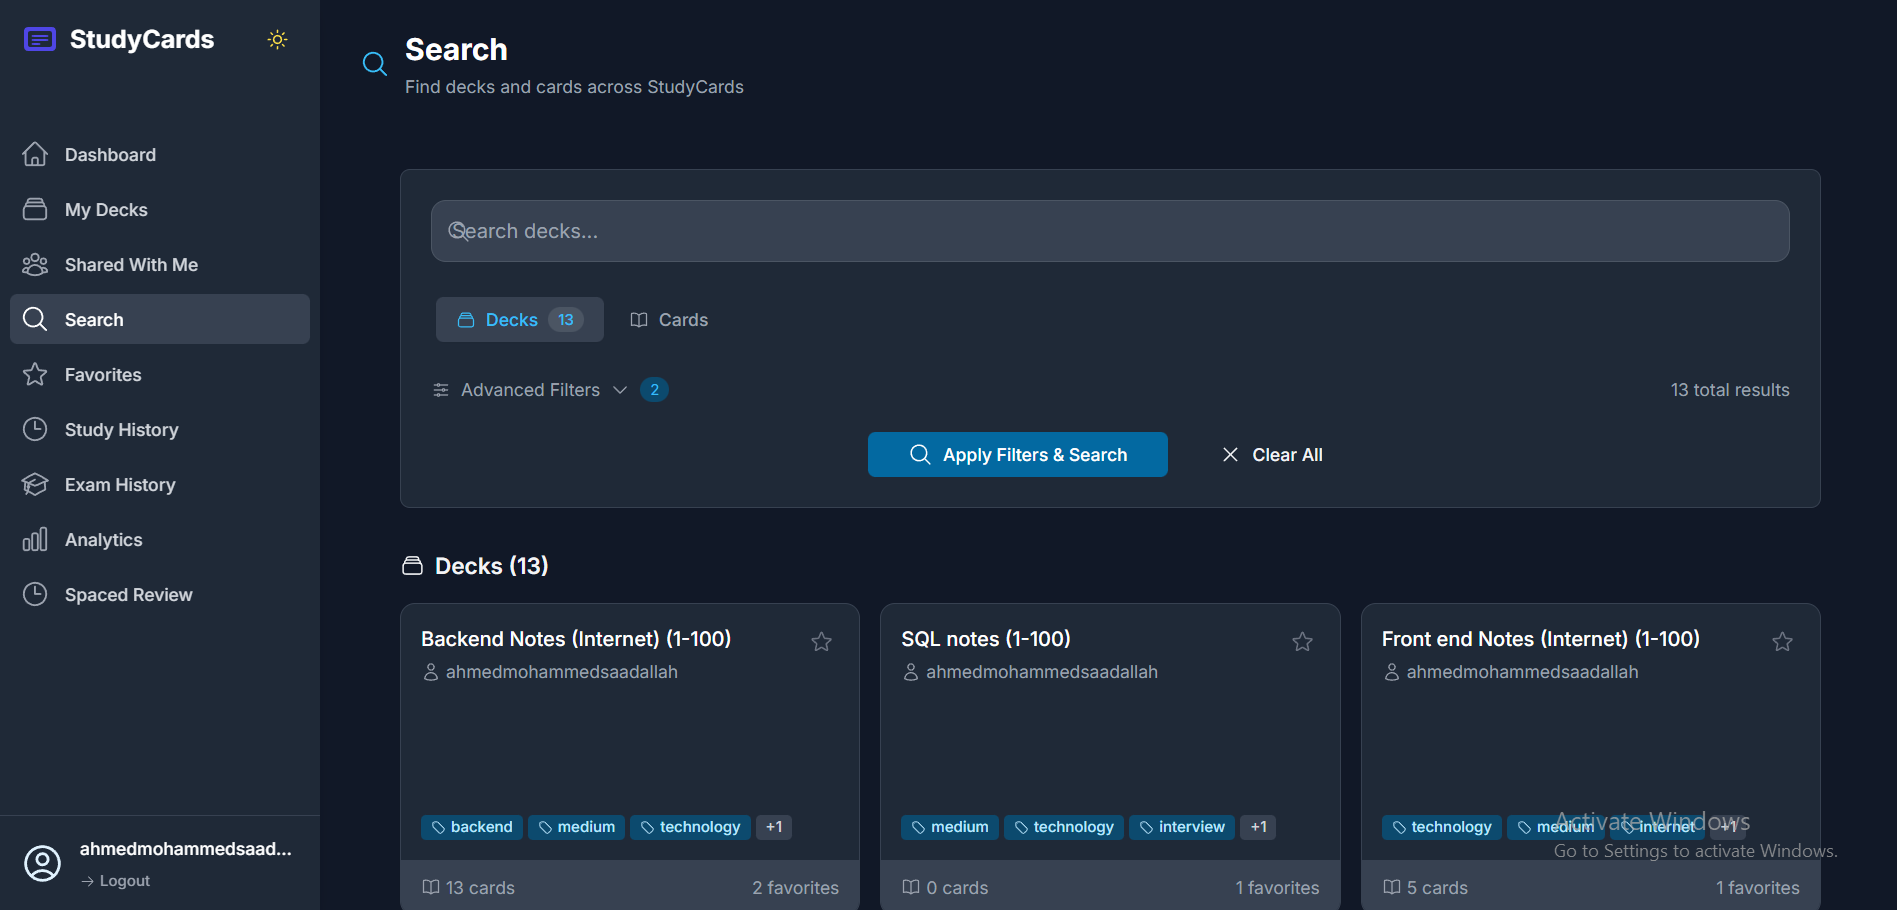Click the Exam History graduation cap icon
The width and height of the screenshot is (1897, 910).
35,484
